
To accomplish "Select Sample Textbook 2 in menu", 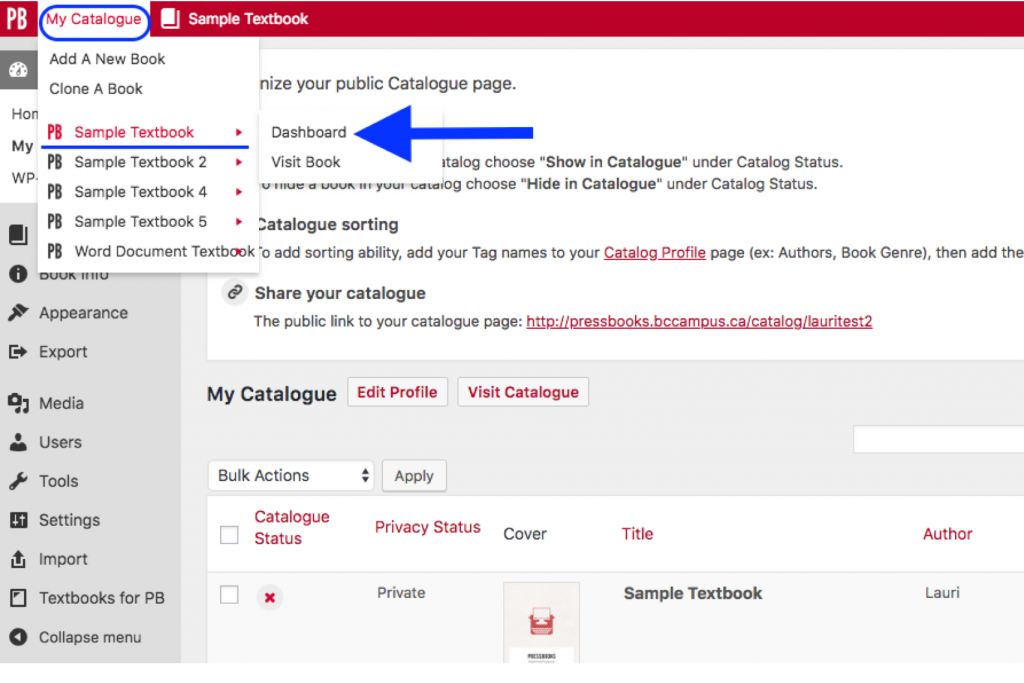I will pyautogui.click(x=140, y=162).
